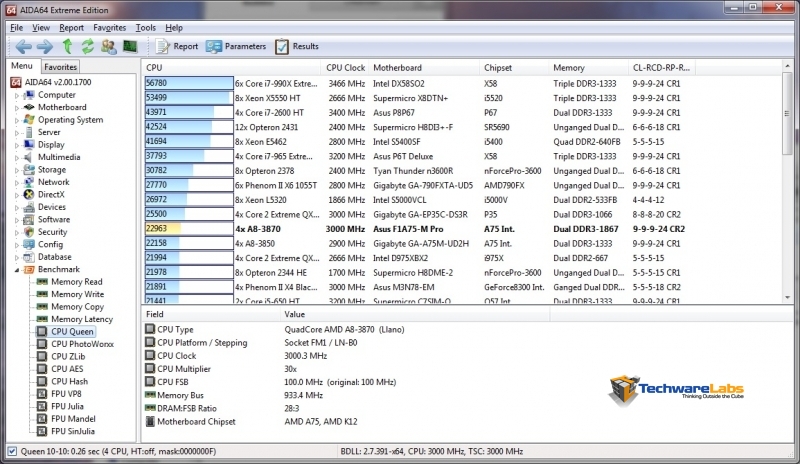Click the Results toolbar button
This screenshot has width=800, height=464.
(296, 46)
